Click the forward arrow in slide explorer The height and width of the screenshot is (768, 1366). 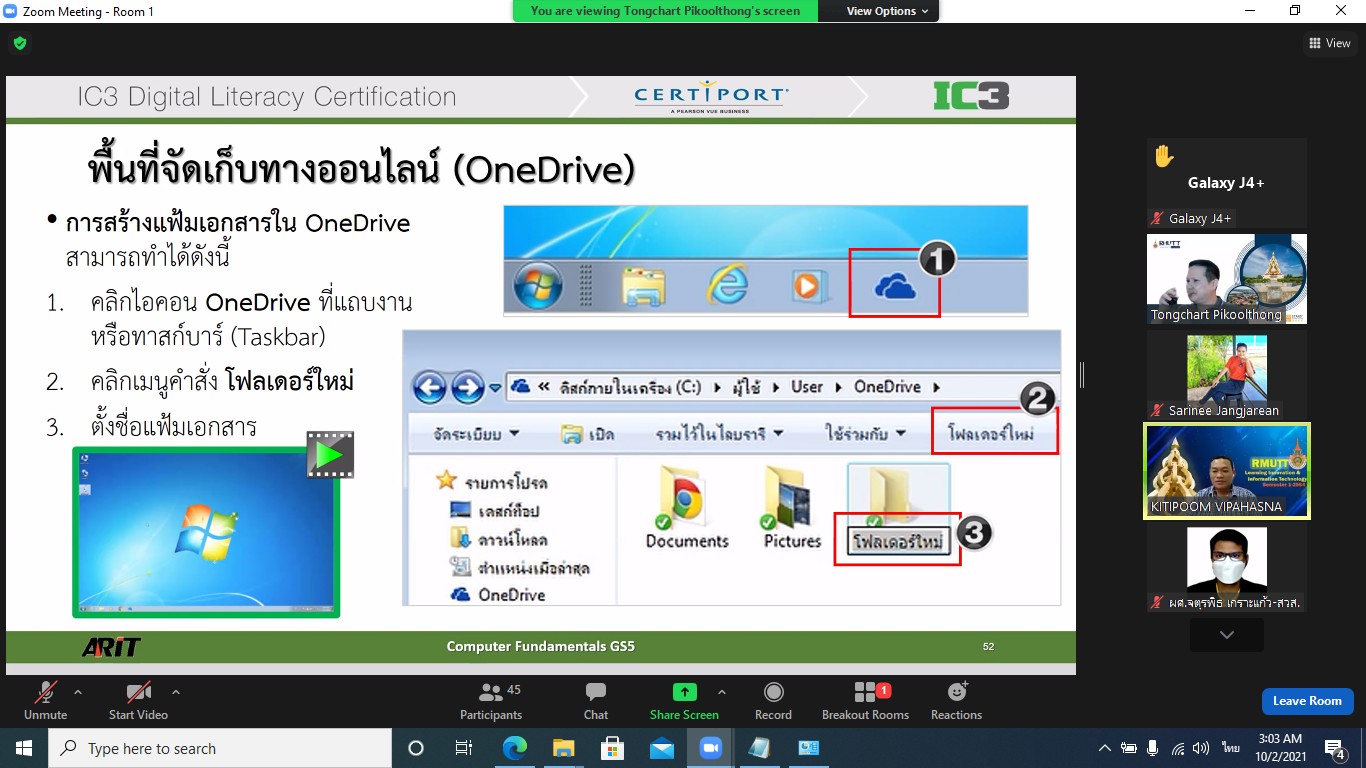tap(467, 387)
